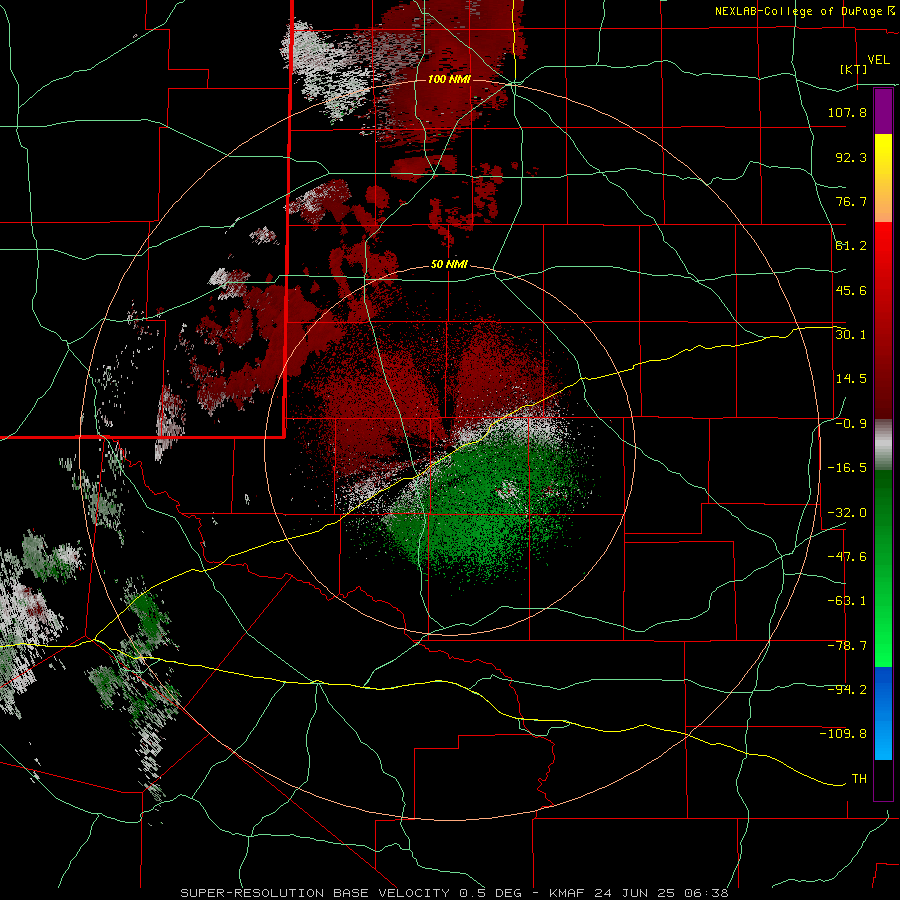900x900 pixels.
Task: Click the -63.1 legend value
Action: pos(847,601)
